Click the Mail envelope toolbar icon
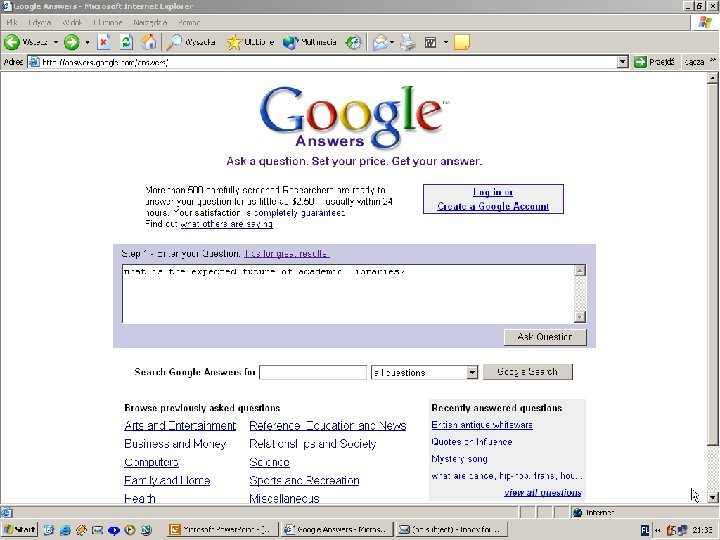 [x=379, y=42]
